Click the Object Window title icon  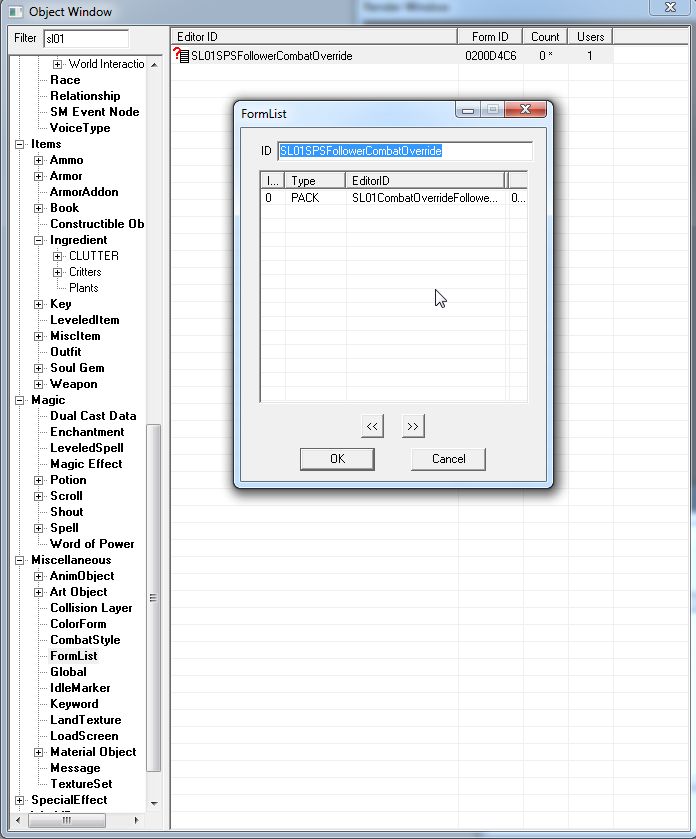16,11
